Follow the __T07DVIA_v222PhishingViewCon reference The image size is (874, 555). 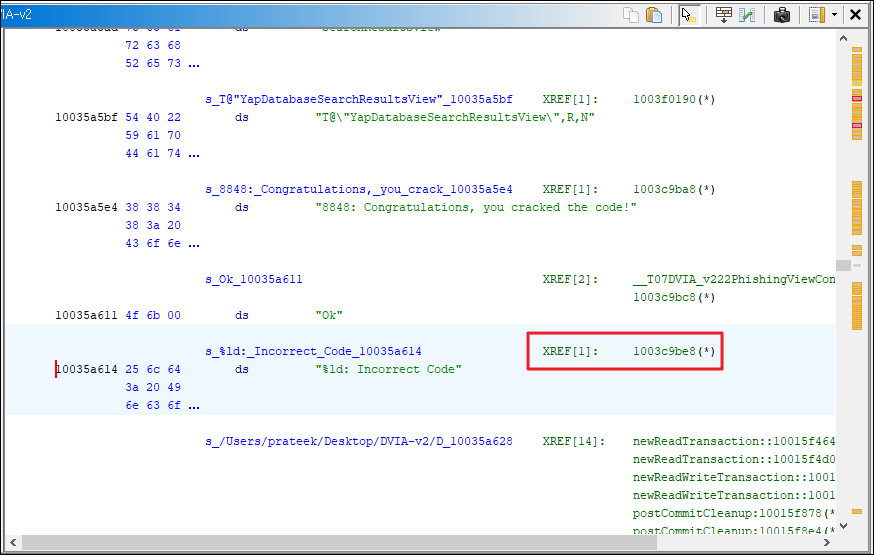(x=734, y=280)
